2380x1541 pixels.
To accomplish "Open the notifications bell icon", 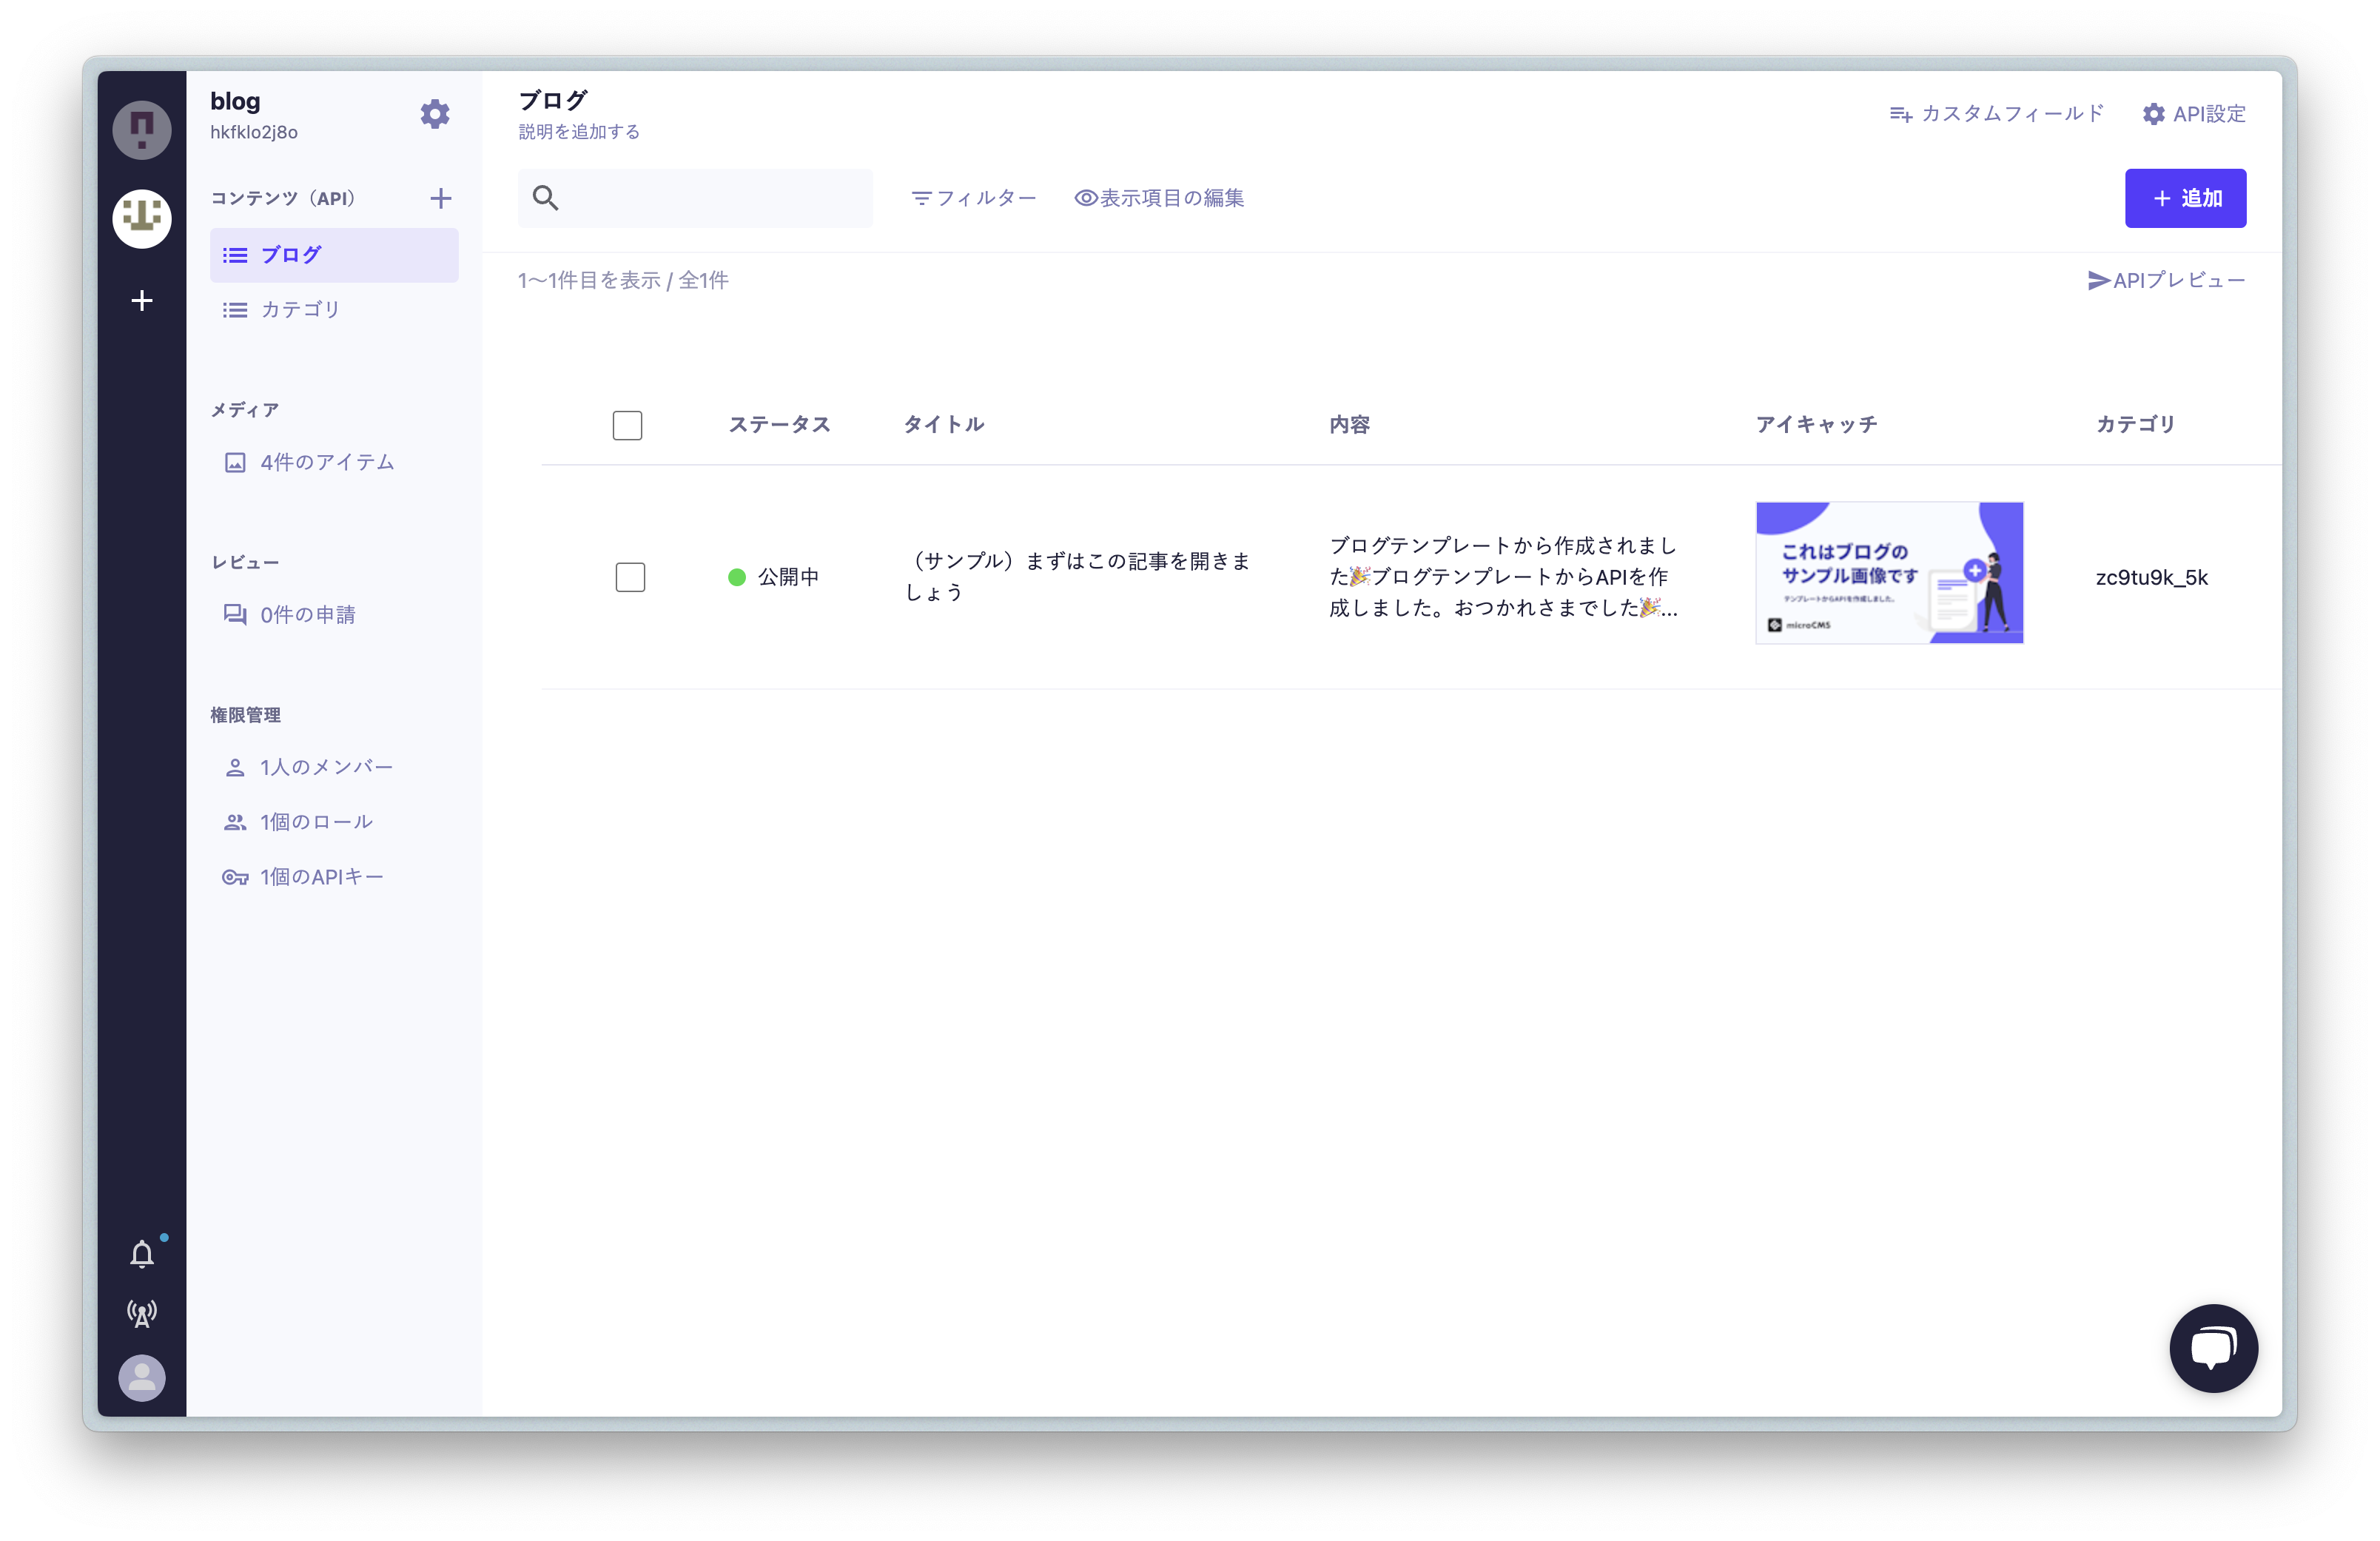I will [142, 1254].
